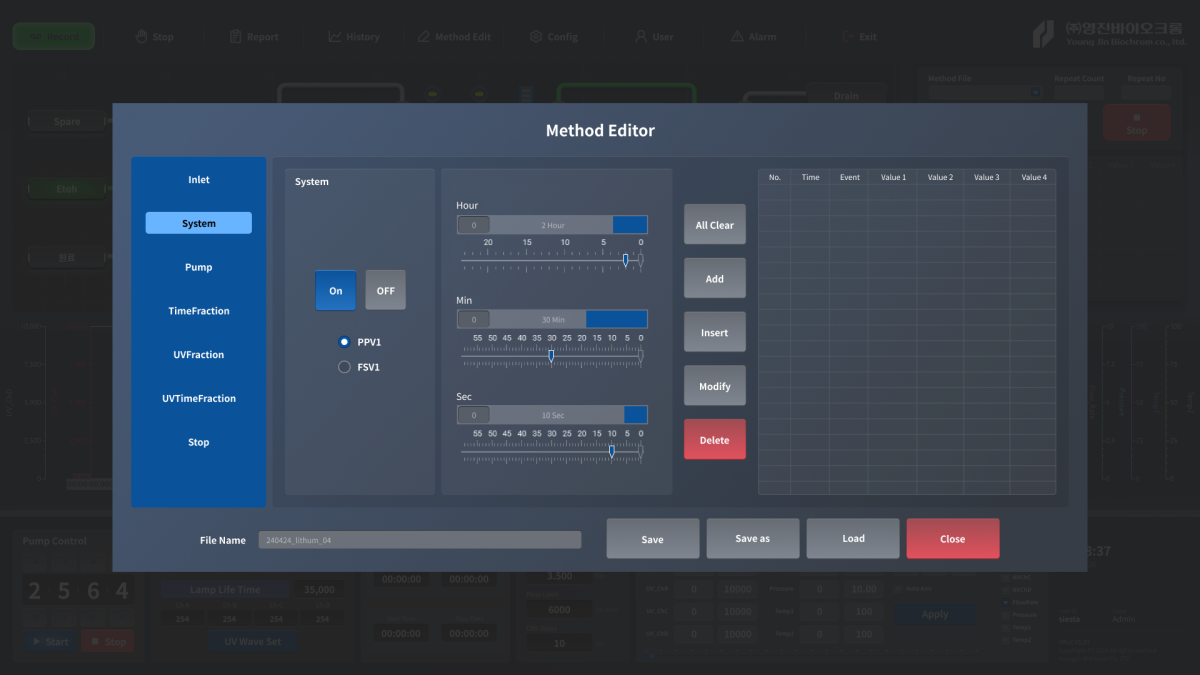Viewport: 1200px width, 675px height.
Task: Open the Pump section
Action: [199, 267]
